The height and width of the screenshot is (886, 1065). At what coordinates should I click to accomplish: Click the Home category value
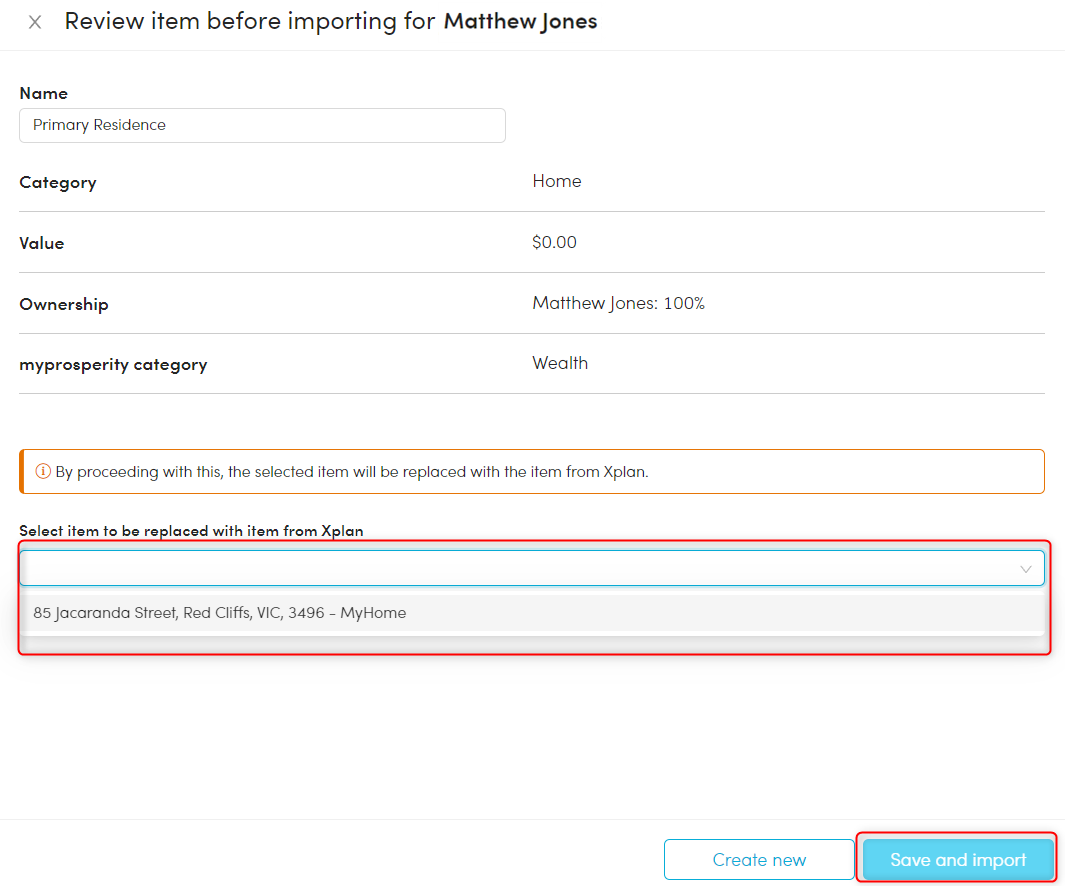[557, 181]
